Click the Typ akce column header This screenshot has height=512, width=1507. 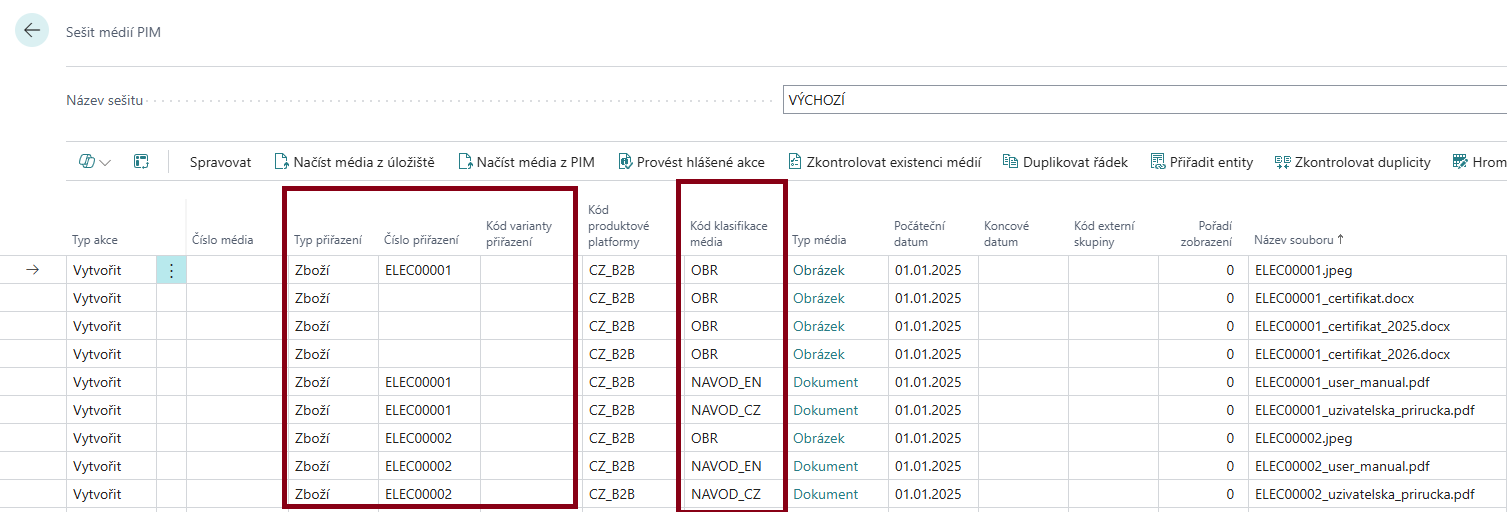(x=95, y=240)
